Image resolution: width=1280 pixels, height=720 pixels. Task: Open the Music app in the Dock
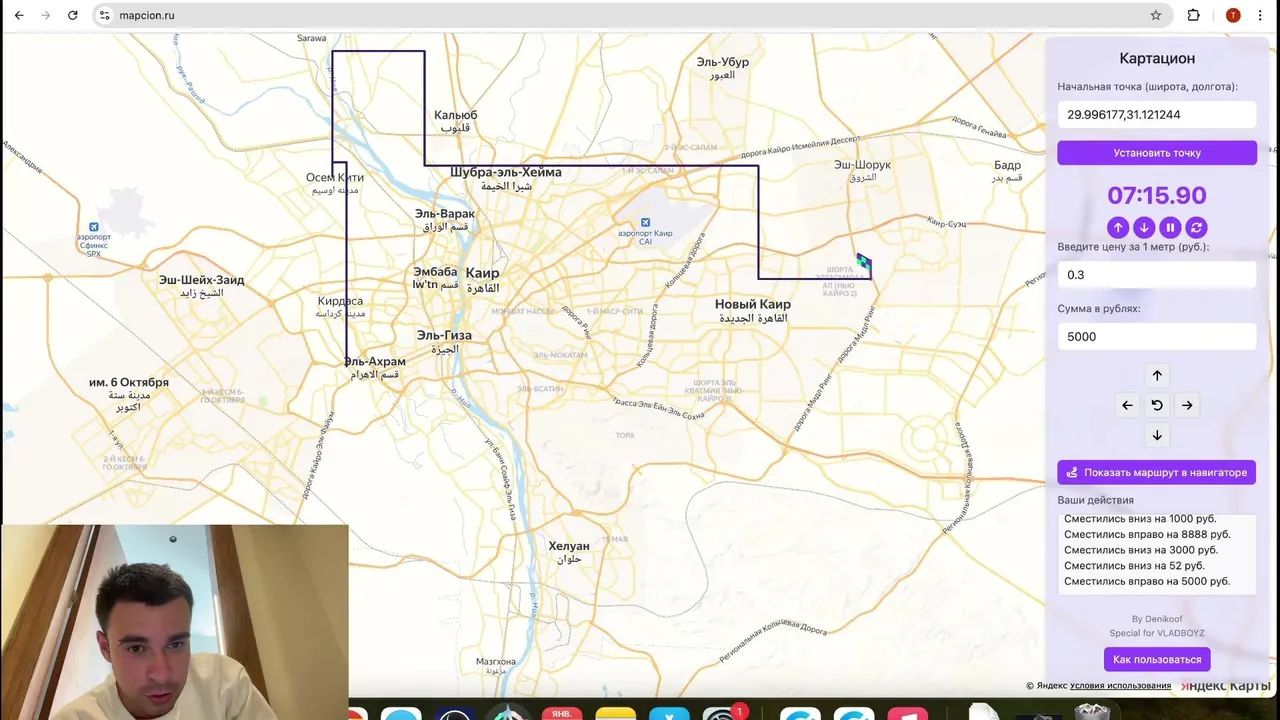[x=909, y=713]
